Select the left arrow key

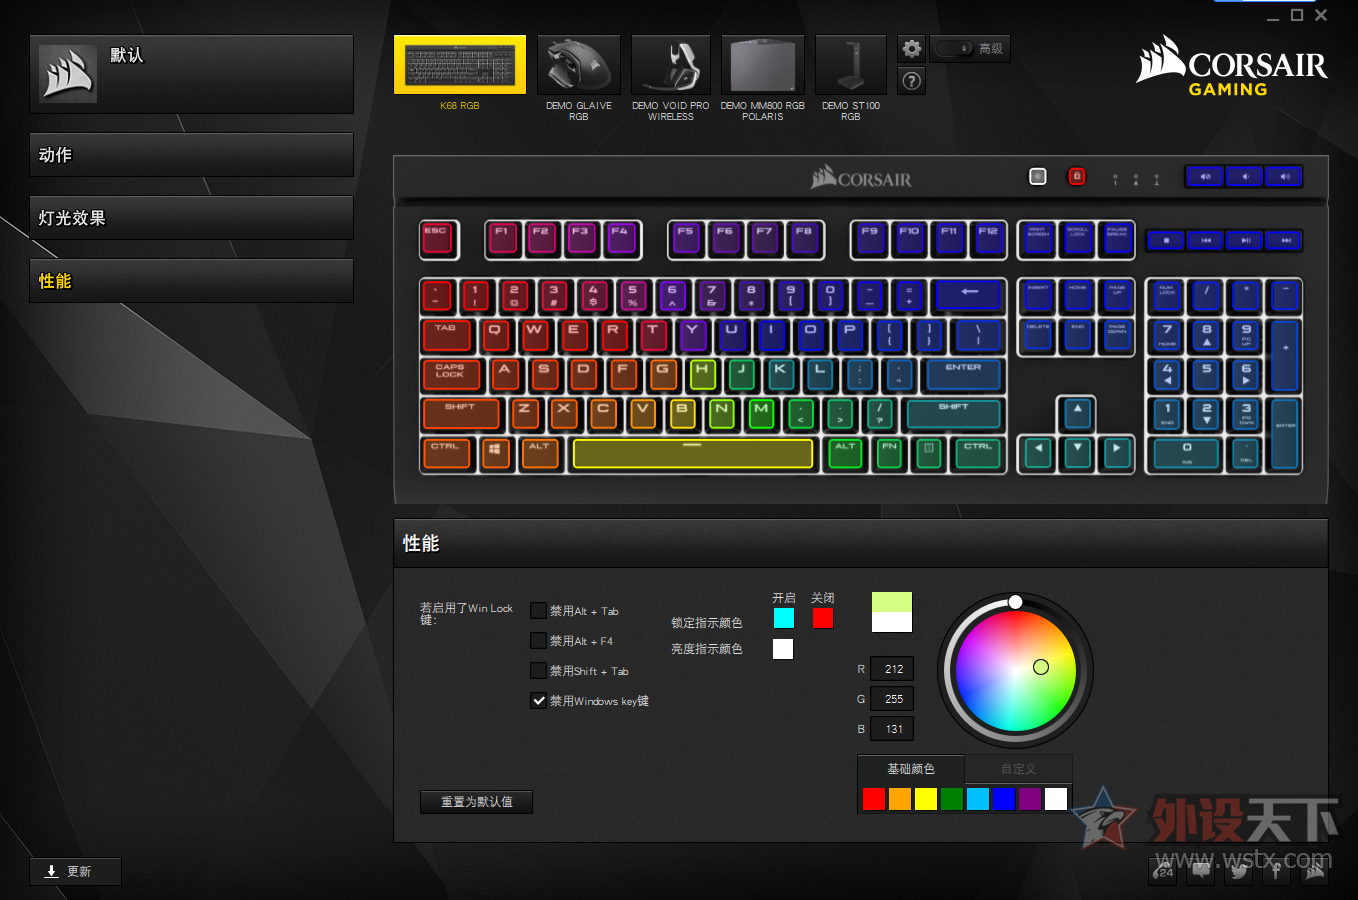[1038, 453]
